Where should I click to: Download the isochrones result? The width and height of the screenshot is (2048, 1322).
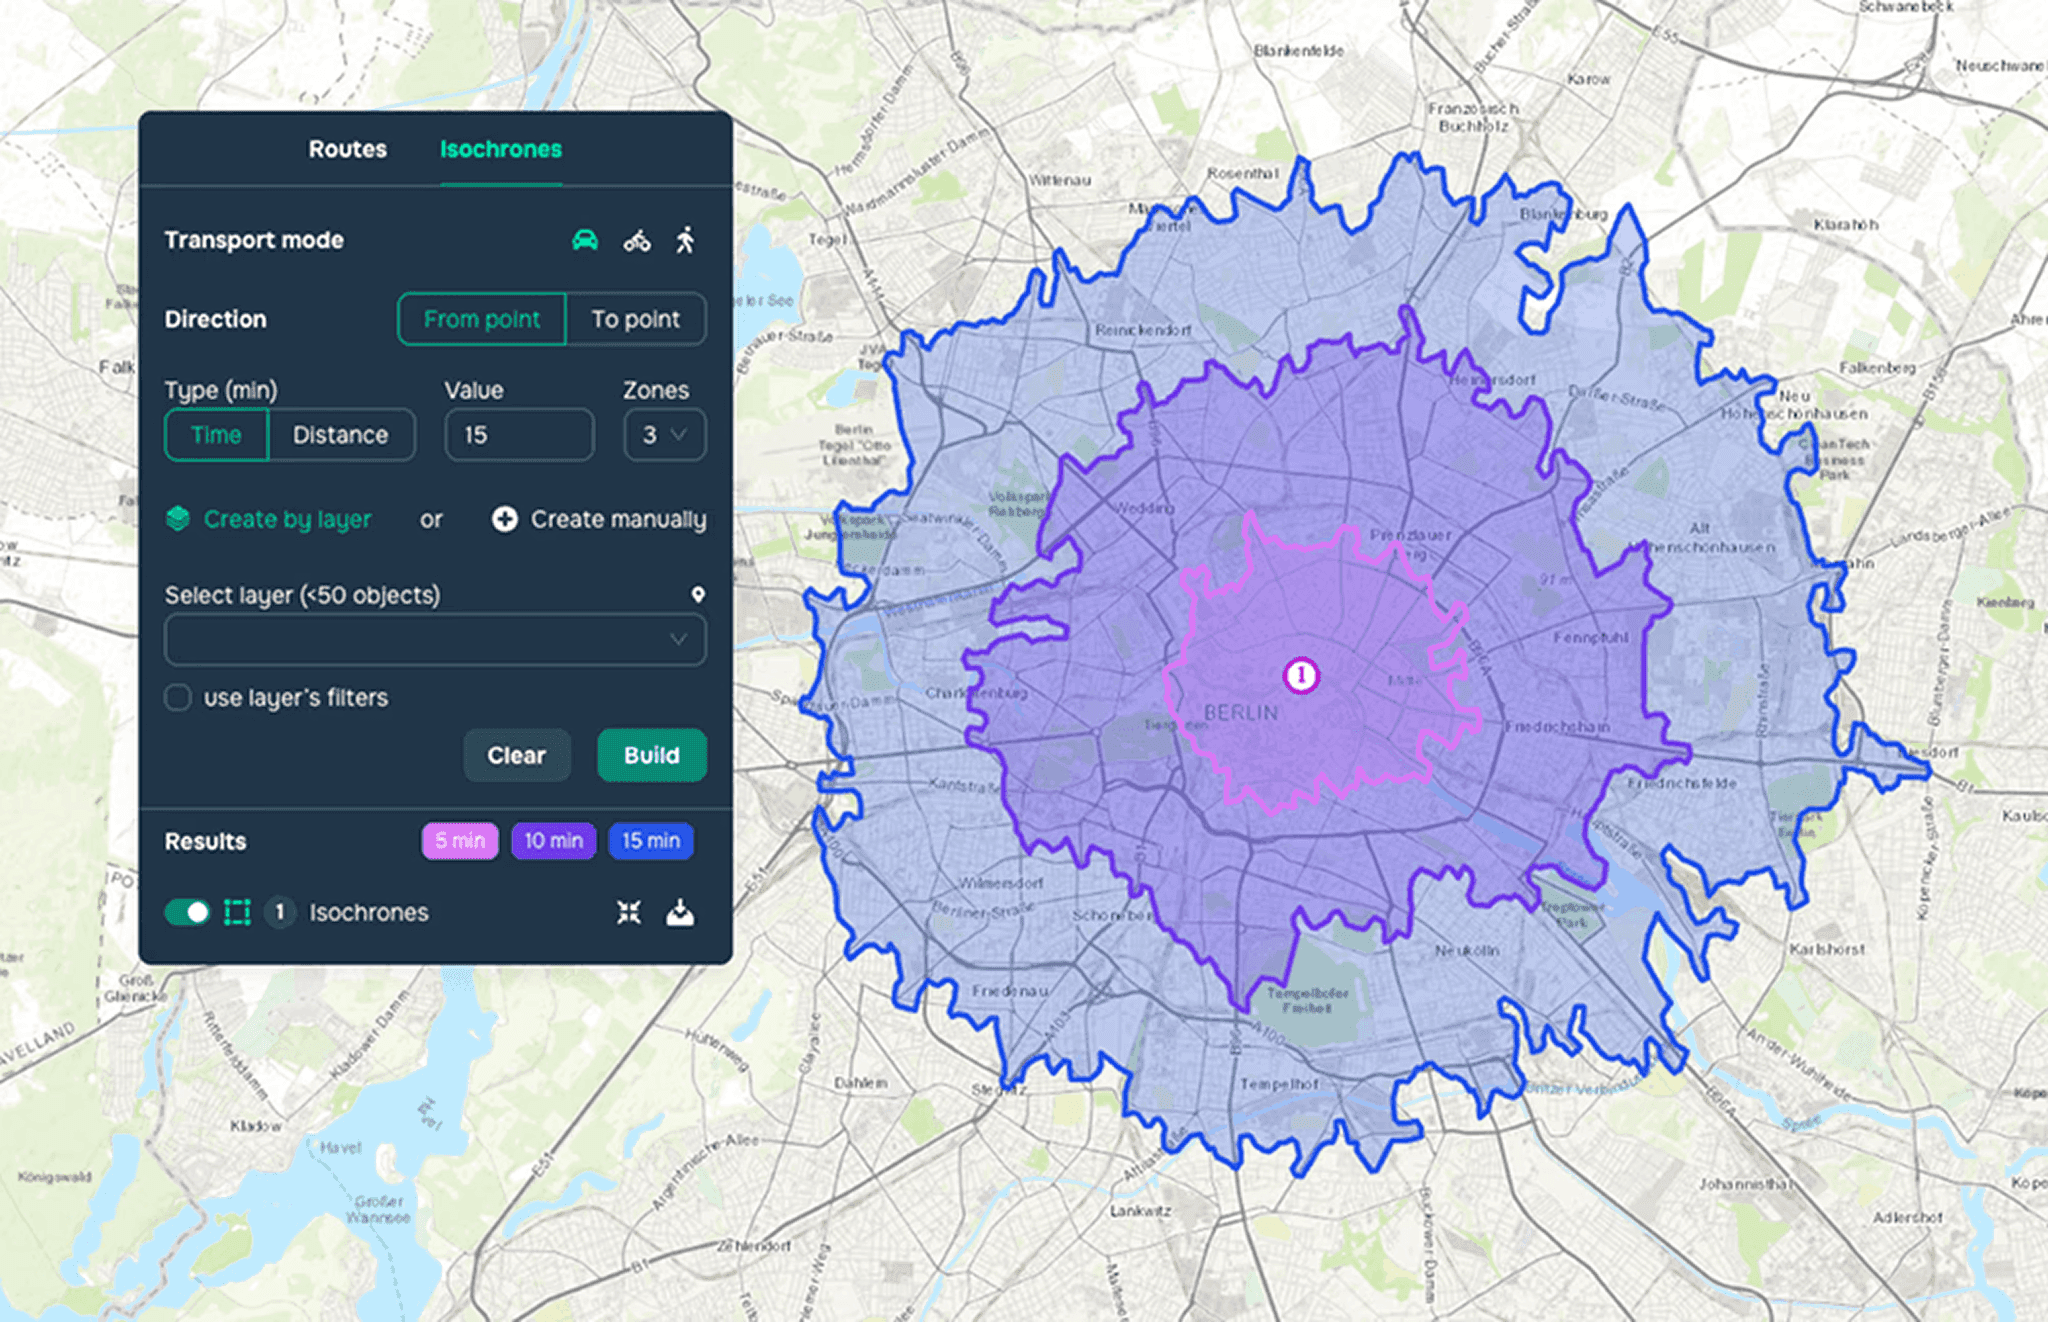(680, 912)
